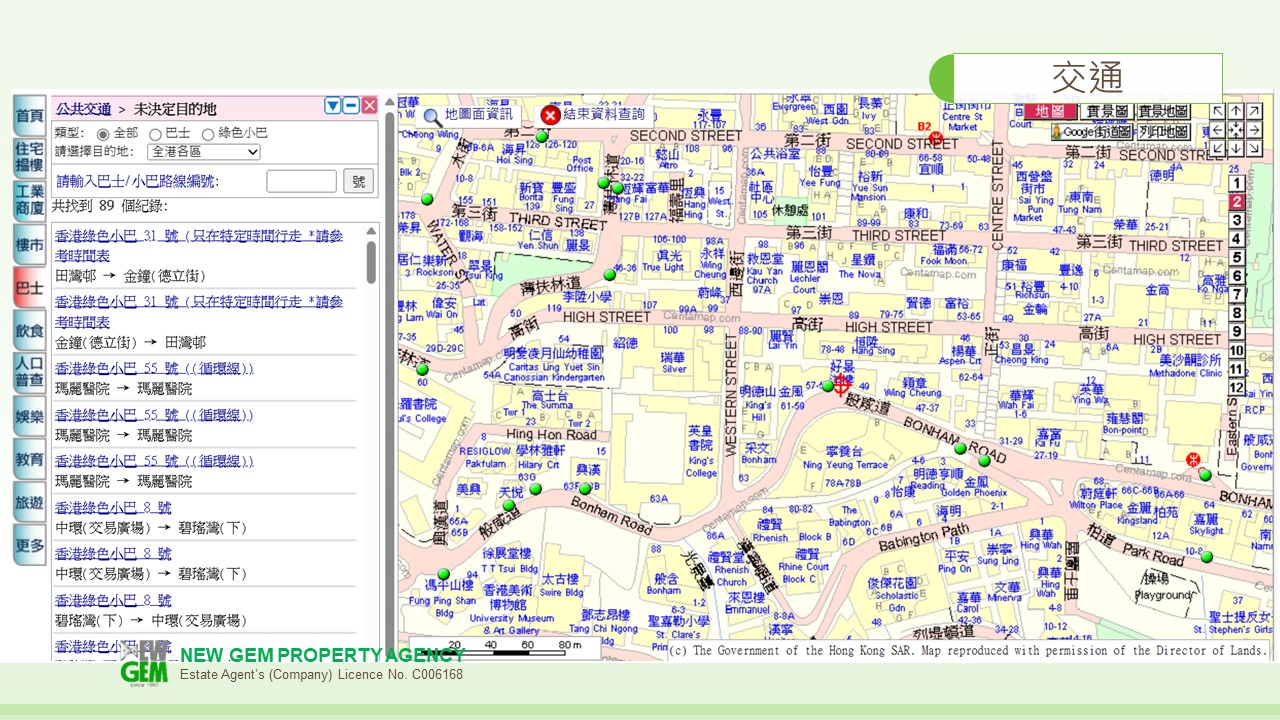Click the 共找到 89 個紀錄 result count text
The image size is (1280, 720).
point(110,206)
